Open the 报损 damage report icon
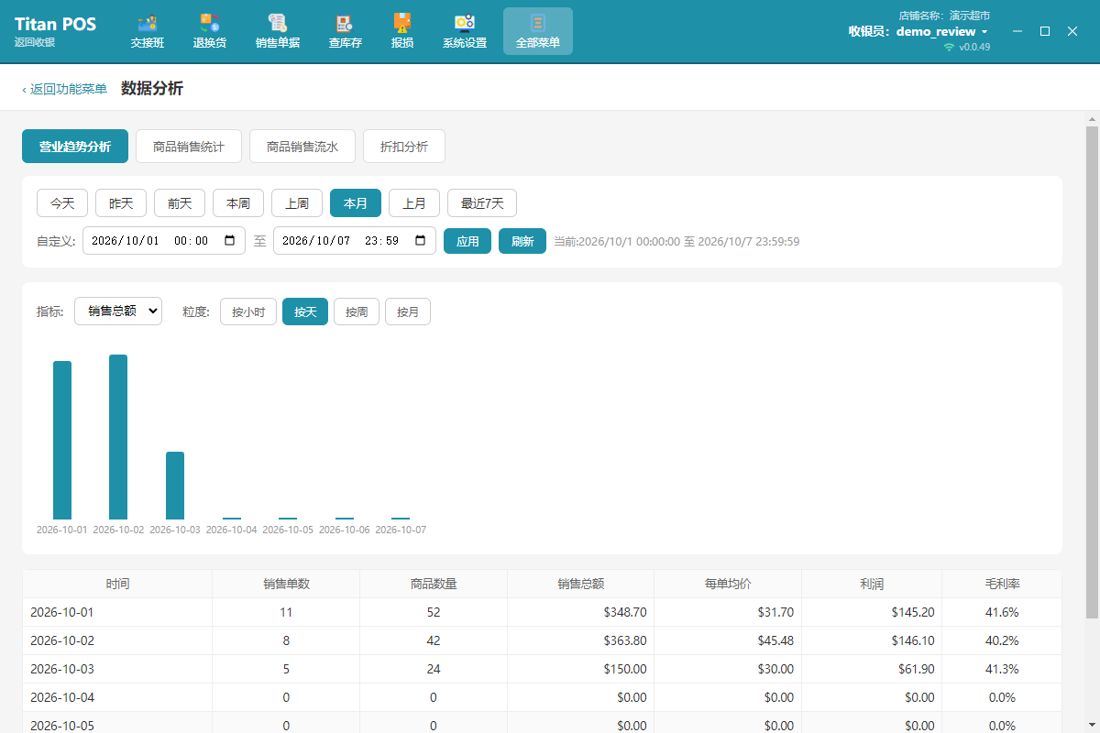The width and height of the screenshot is (1100, 733). pyautogui.click(x=402, y=32)
